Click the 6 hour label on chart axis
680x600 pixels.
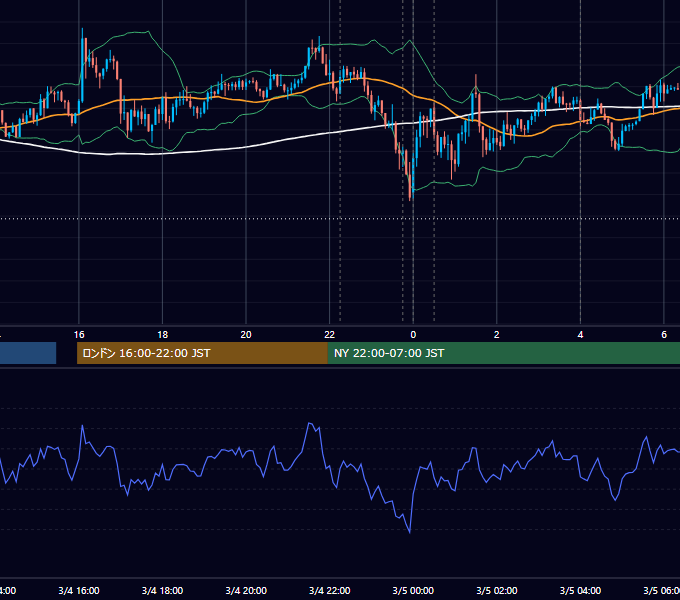point(664,335)
